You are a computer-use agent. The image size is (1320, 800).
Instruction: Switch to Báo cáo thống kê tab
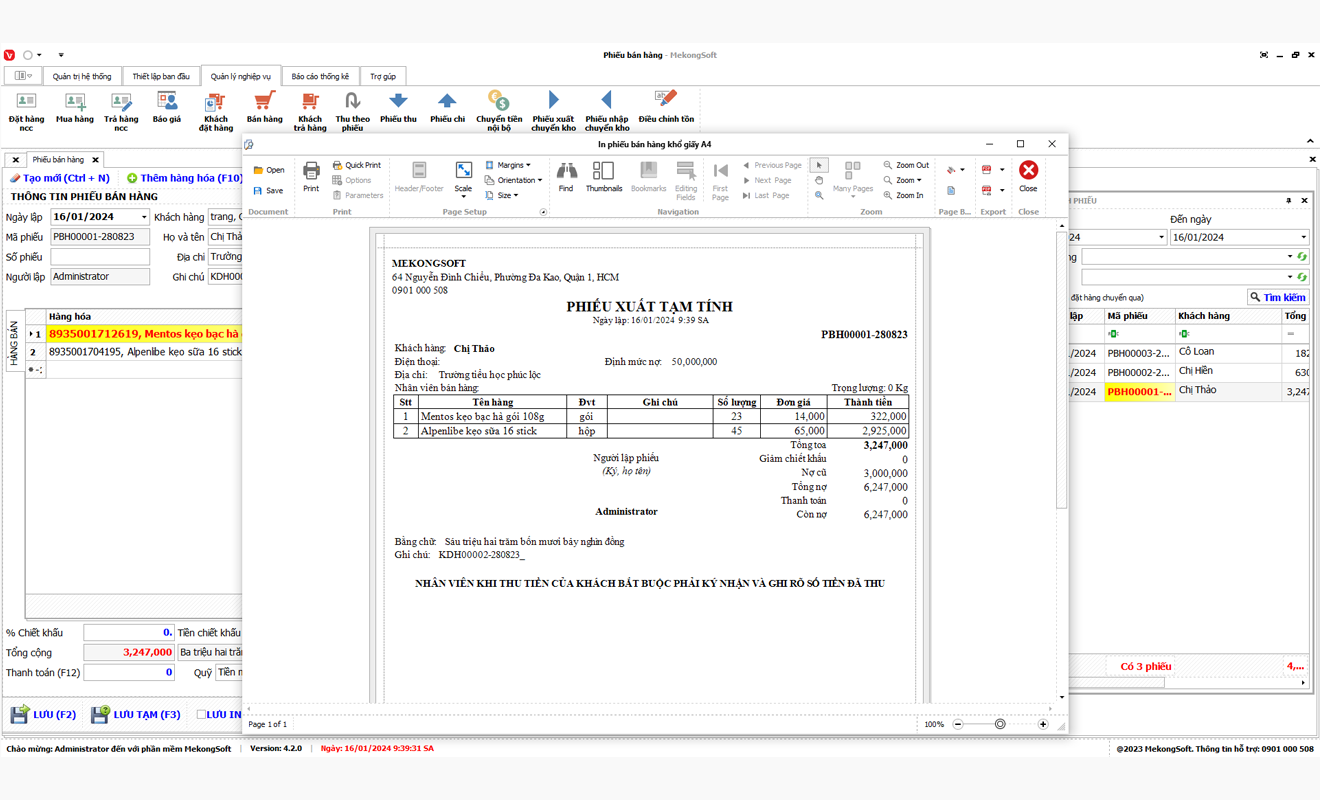tap(320, 76)
